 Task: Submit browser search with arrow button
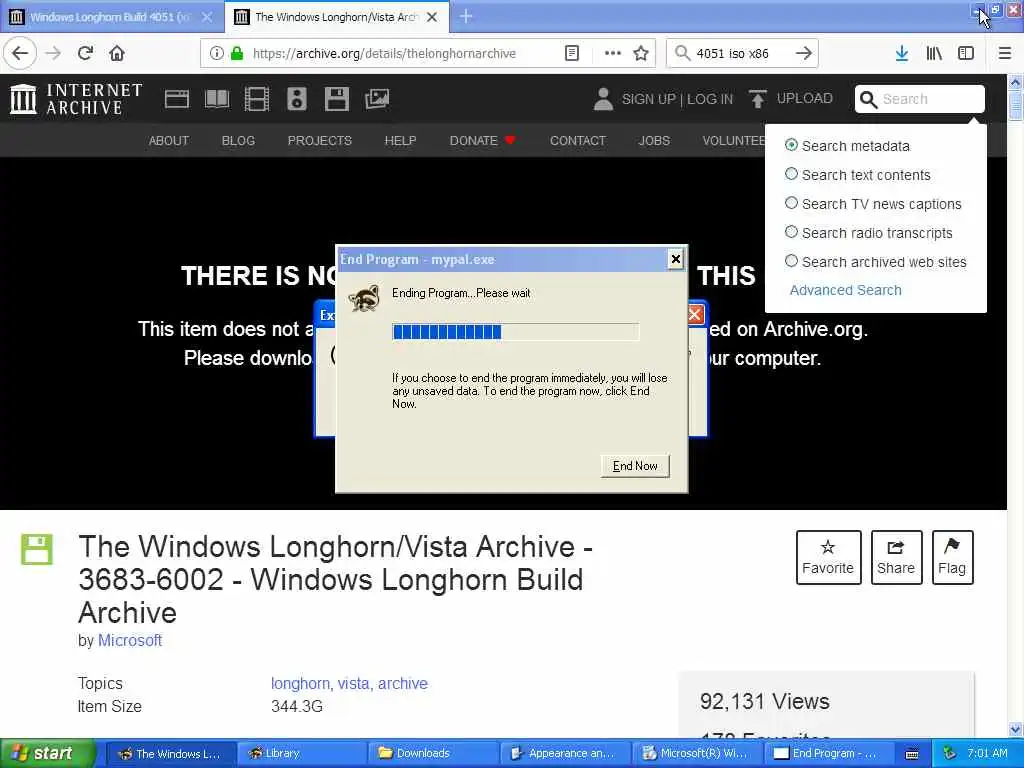click(x=804, y=54)
